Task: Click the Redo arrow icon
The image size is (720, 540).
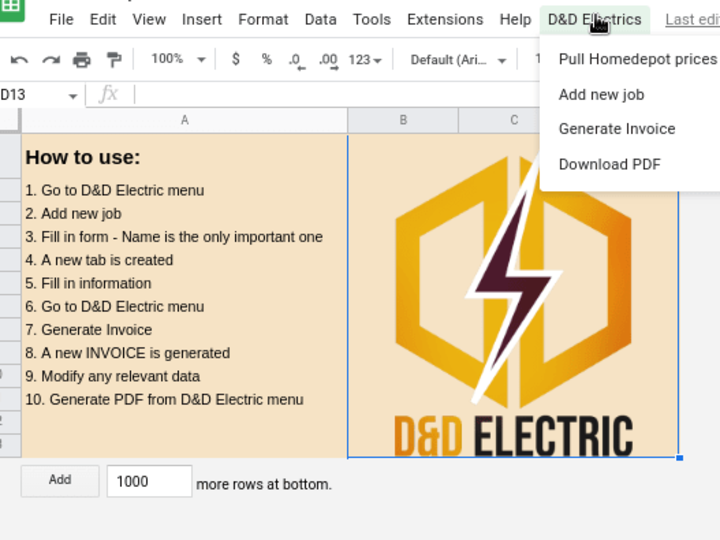Action: (x=51, y=60)
